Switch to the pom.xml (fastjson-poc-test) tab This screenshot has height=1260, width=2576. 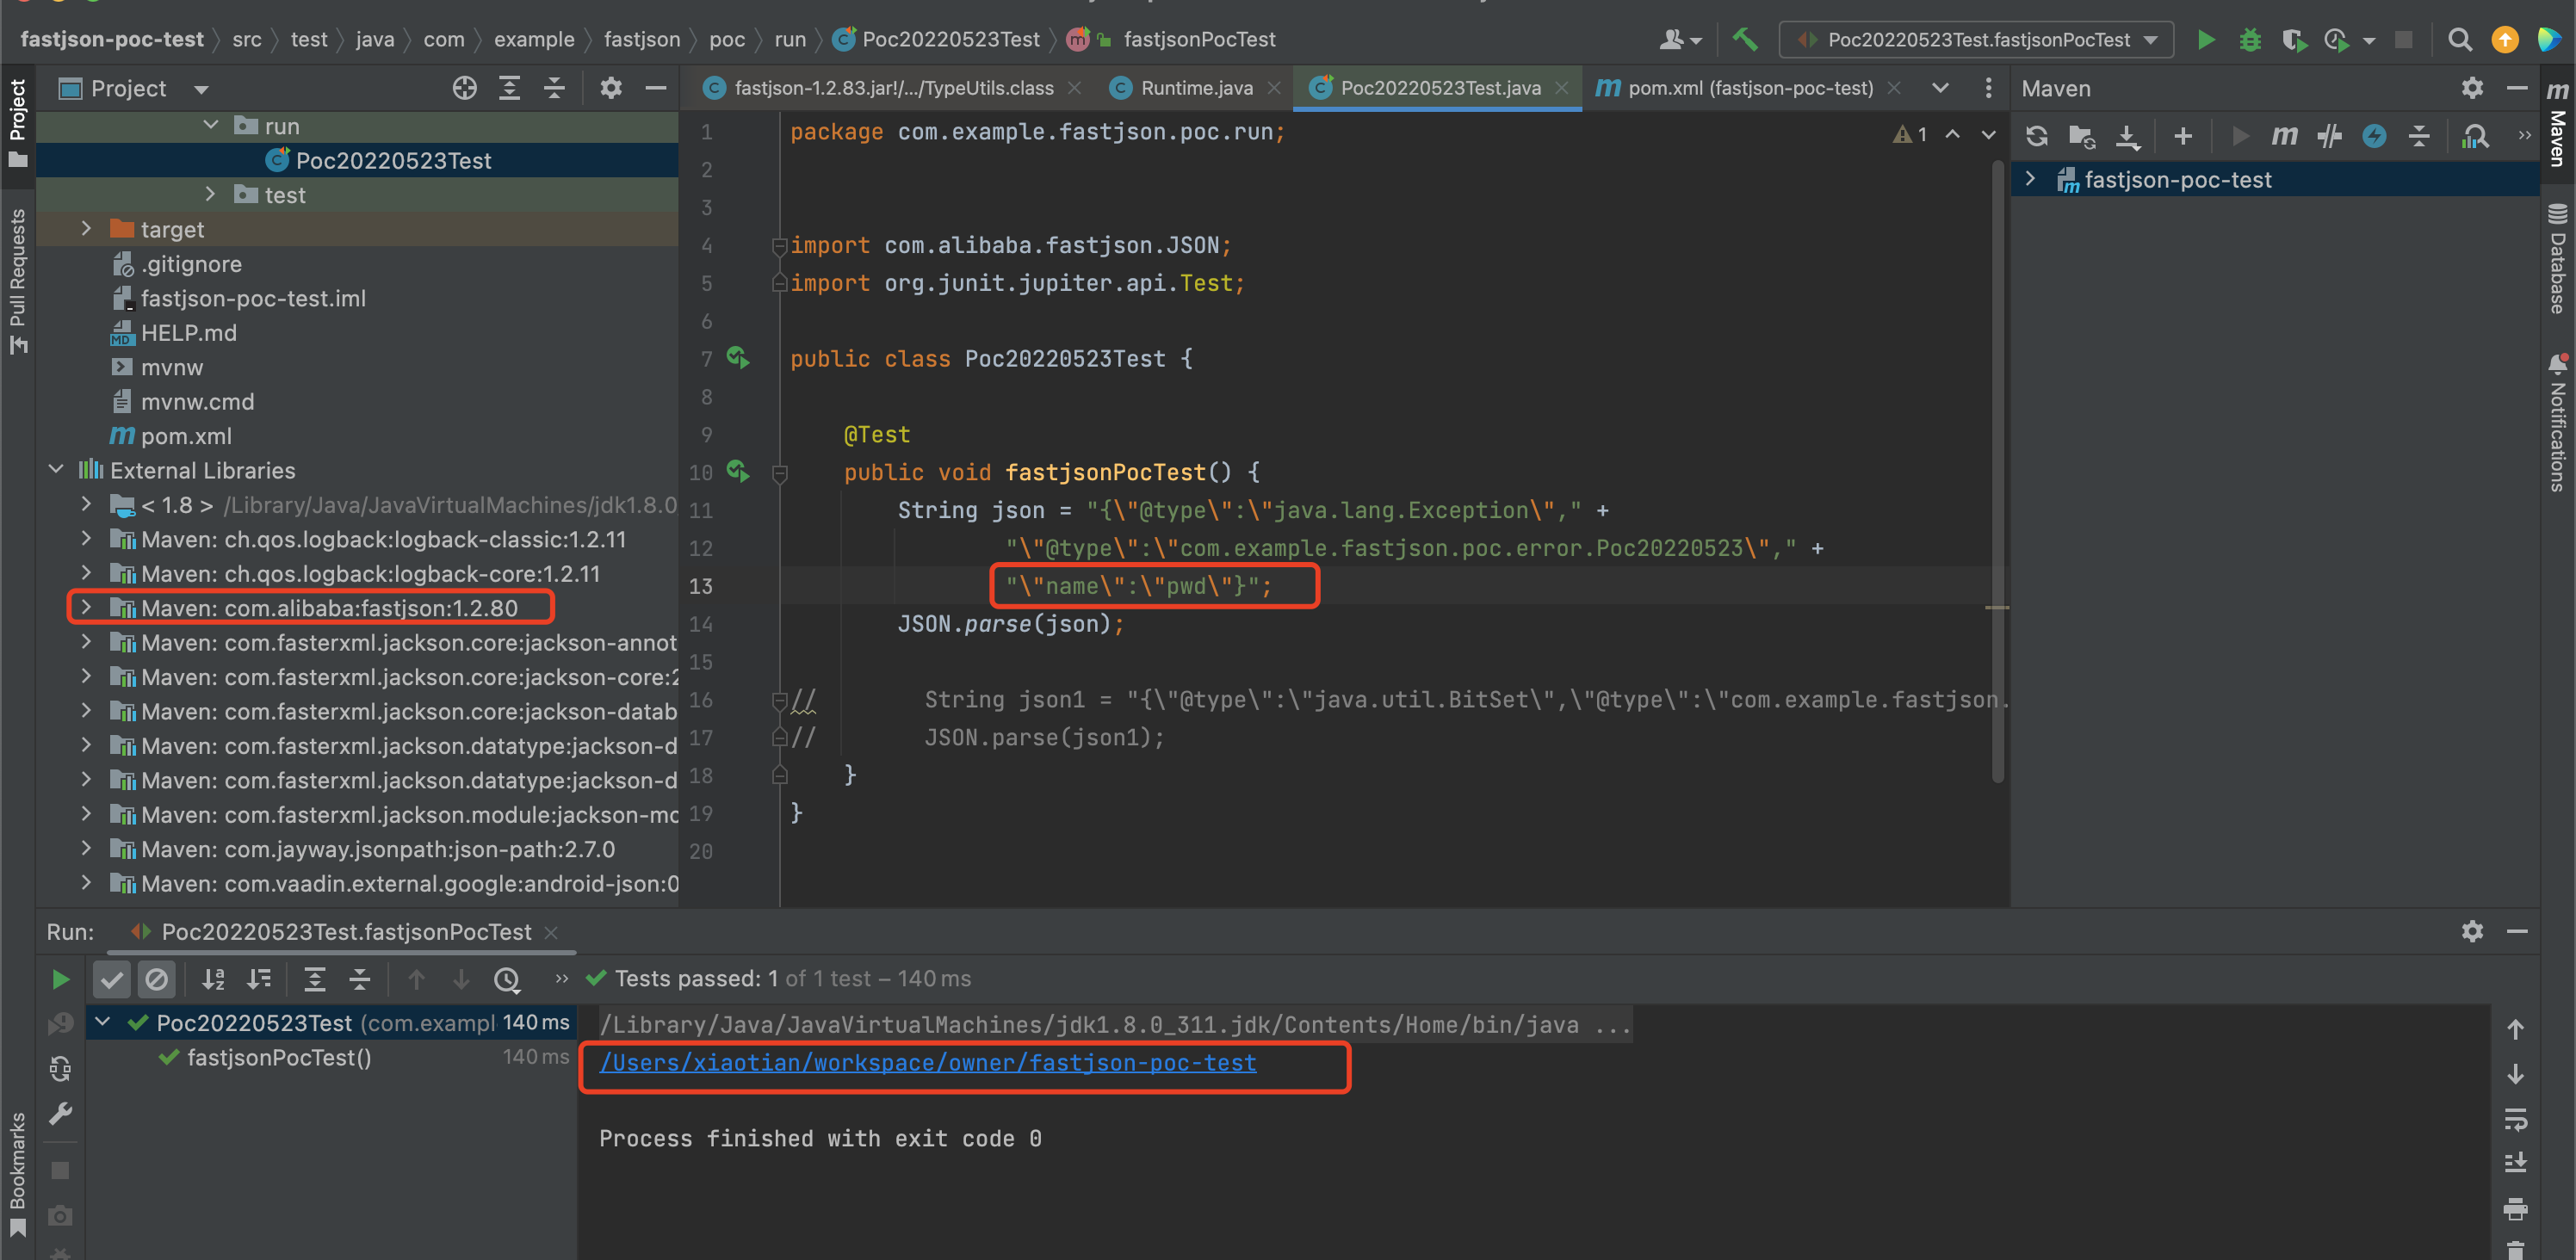(x=1749, y=88)
